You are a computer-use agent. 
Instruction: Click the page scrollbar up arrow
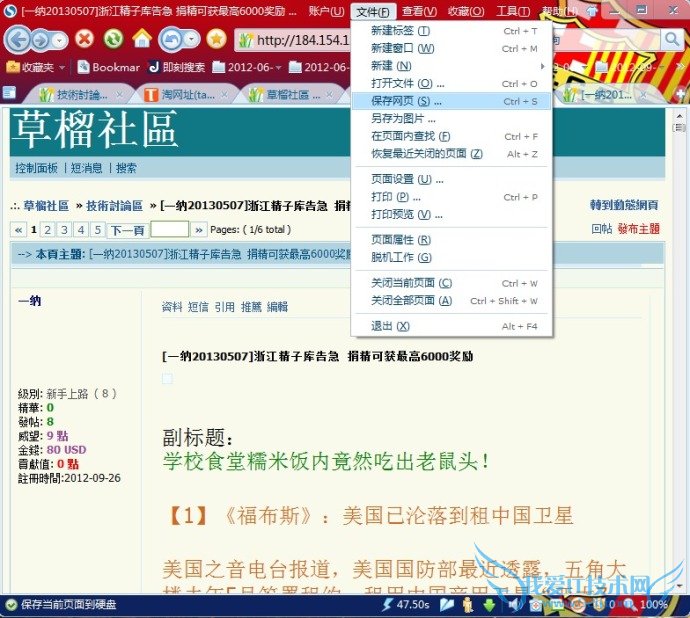[x=679, y=116]
